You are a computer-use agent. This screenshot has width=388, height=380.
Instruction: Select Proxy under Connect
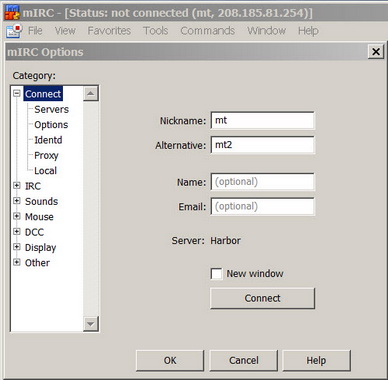(x=46, y=155)
